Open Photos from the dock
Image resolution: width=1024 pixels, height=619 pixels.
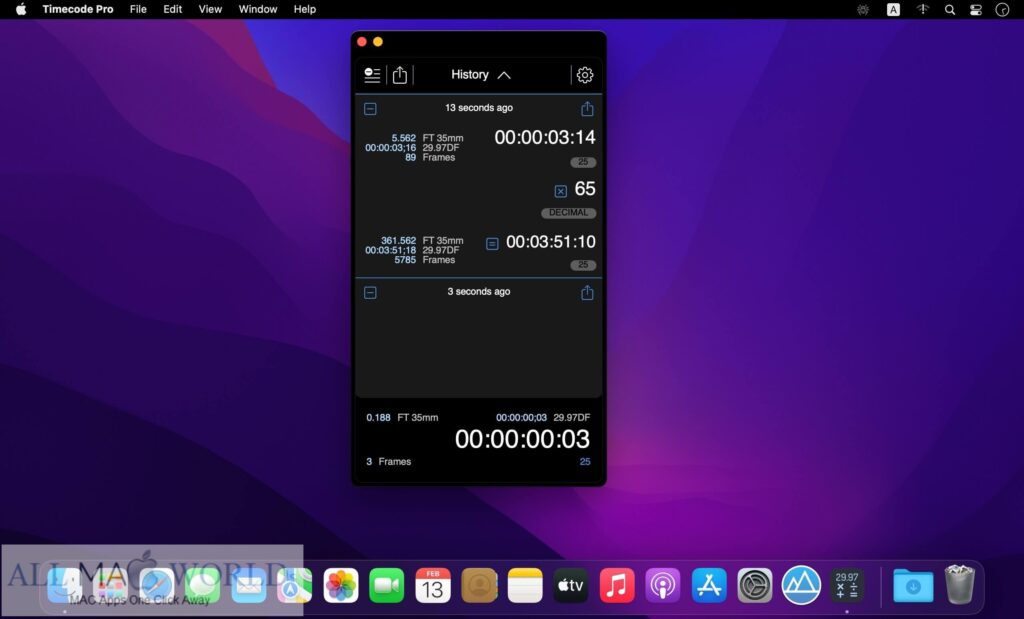coord(341,585)
